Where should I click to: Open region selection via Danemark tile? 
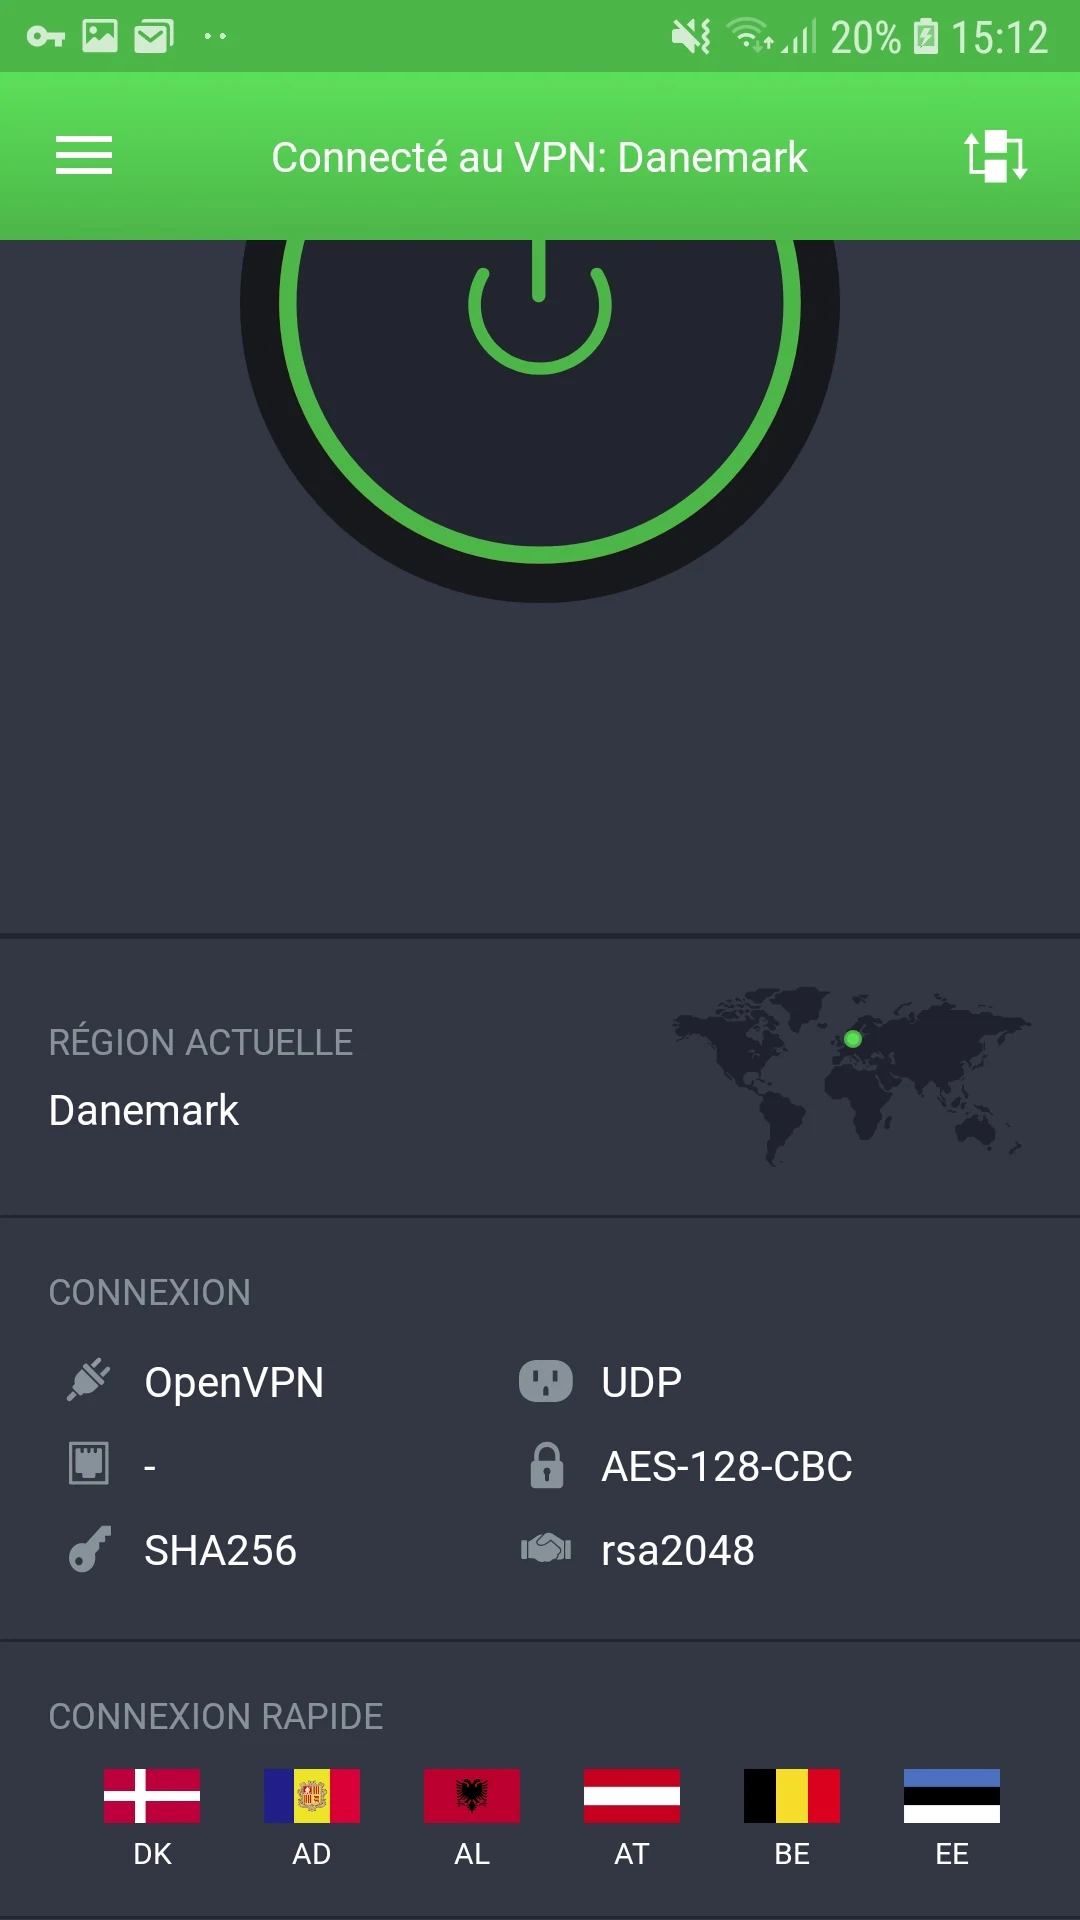(x=540, y=1077)
